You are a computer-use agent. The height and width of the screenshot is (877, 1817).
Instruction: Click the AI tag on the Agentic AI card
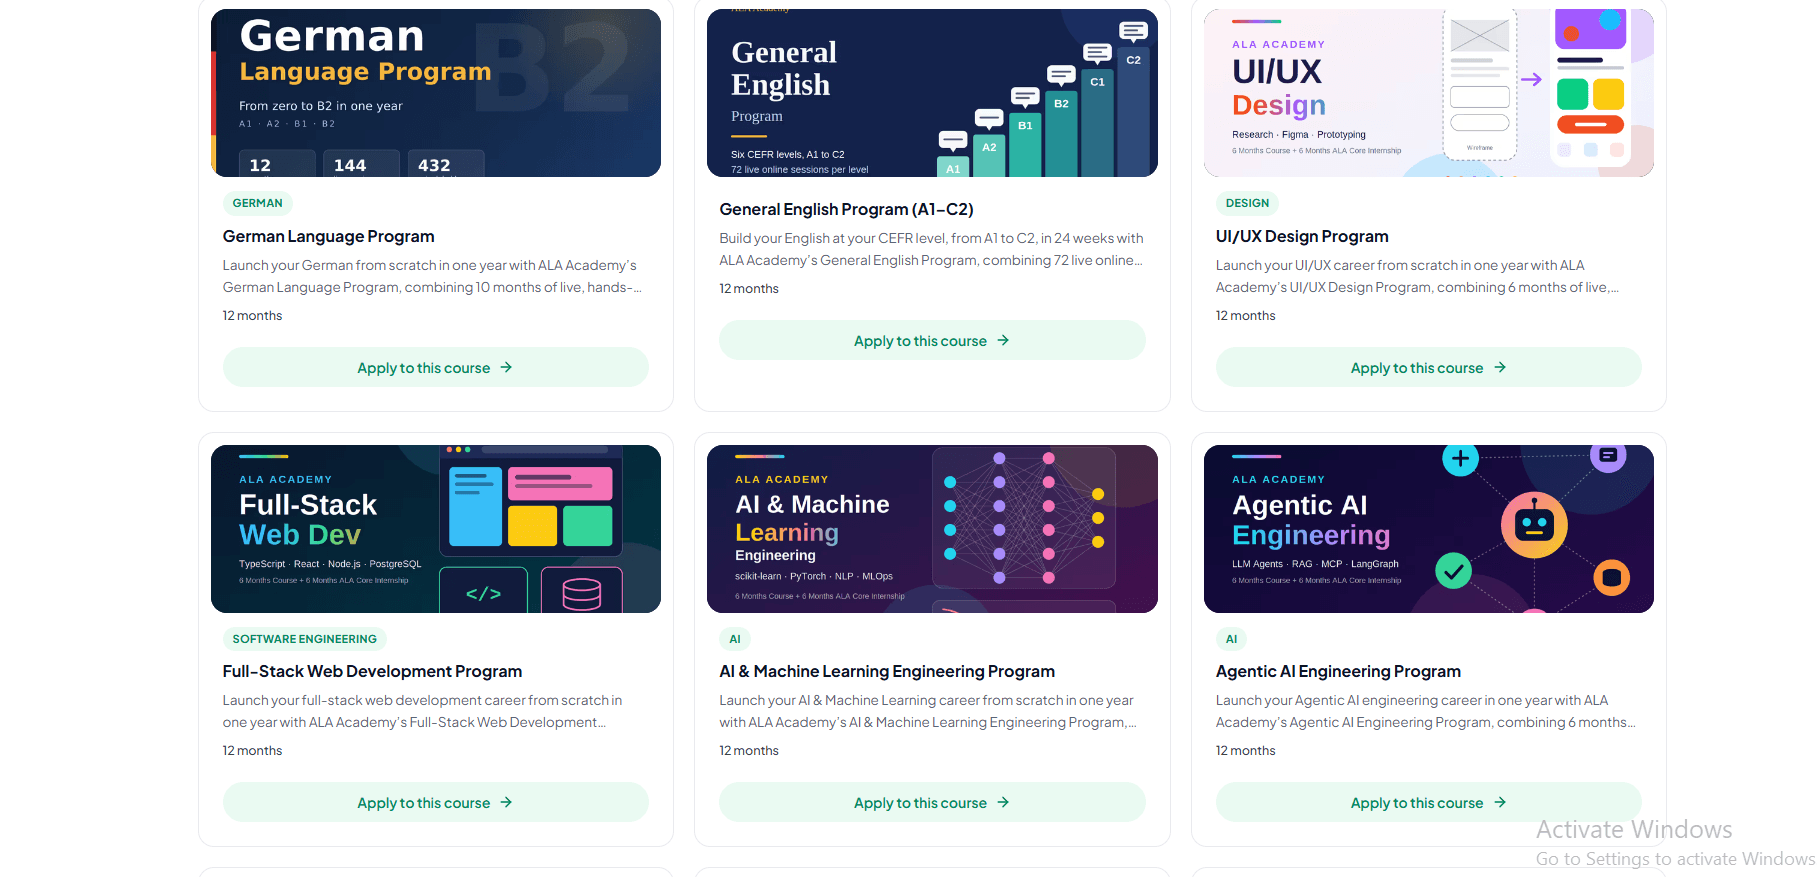(1231, 639)
